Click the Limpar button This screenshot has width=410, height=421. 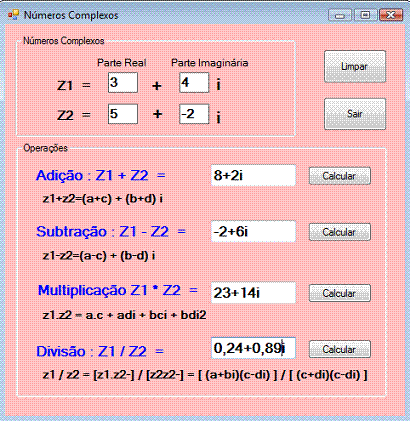coord(355,66)
